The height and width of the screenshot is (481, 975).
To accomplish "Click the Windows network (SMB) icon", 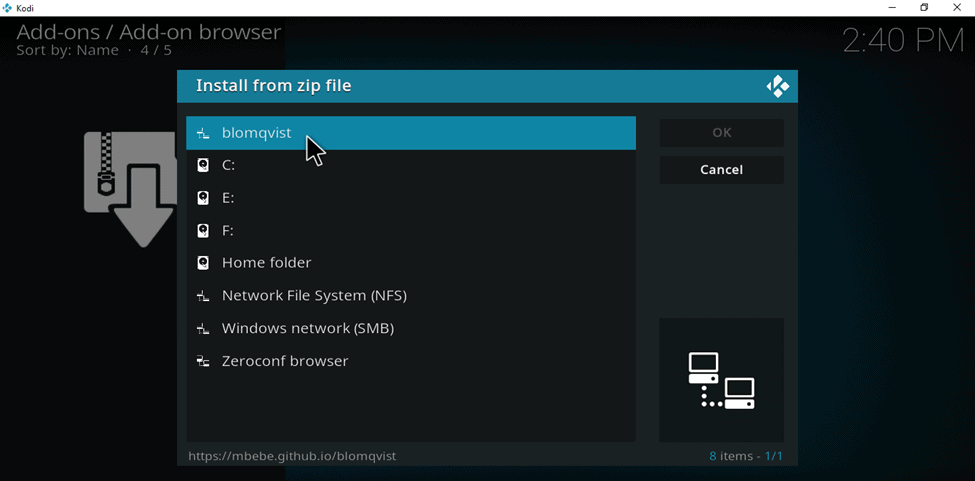I will point(203,328).
